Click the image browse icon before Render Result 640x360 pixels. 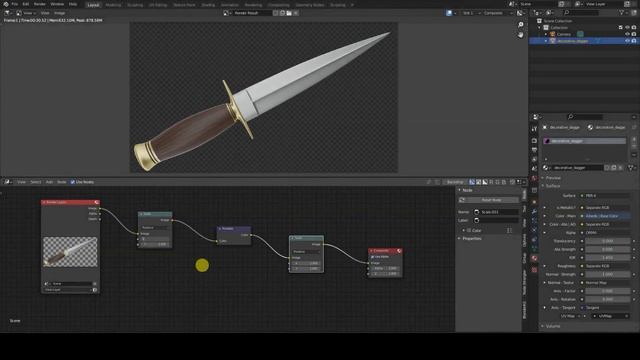(227, 13)
